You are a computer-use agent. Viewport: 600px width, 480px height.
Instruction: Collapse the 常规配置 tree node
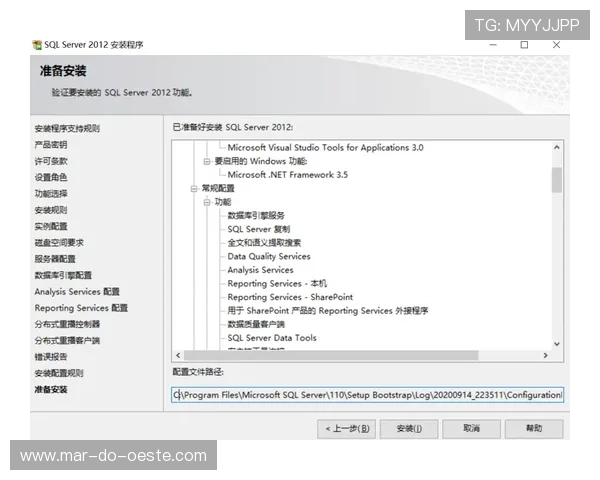(194, 189)
